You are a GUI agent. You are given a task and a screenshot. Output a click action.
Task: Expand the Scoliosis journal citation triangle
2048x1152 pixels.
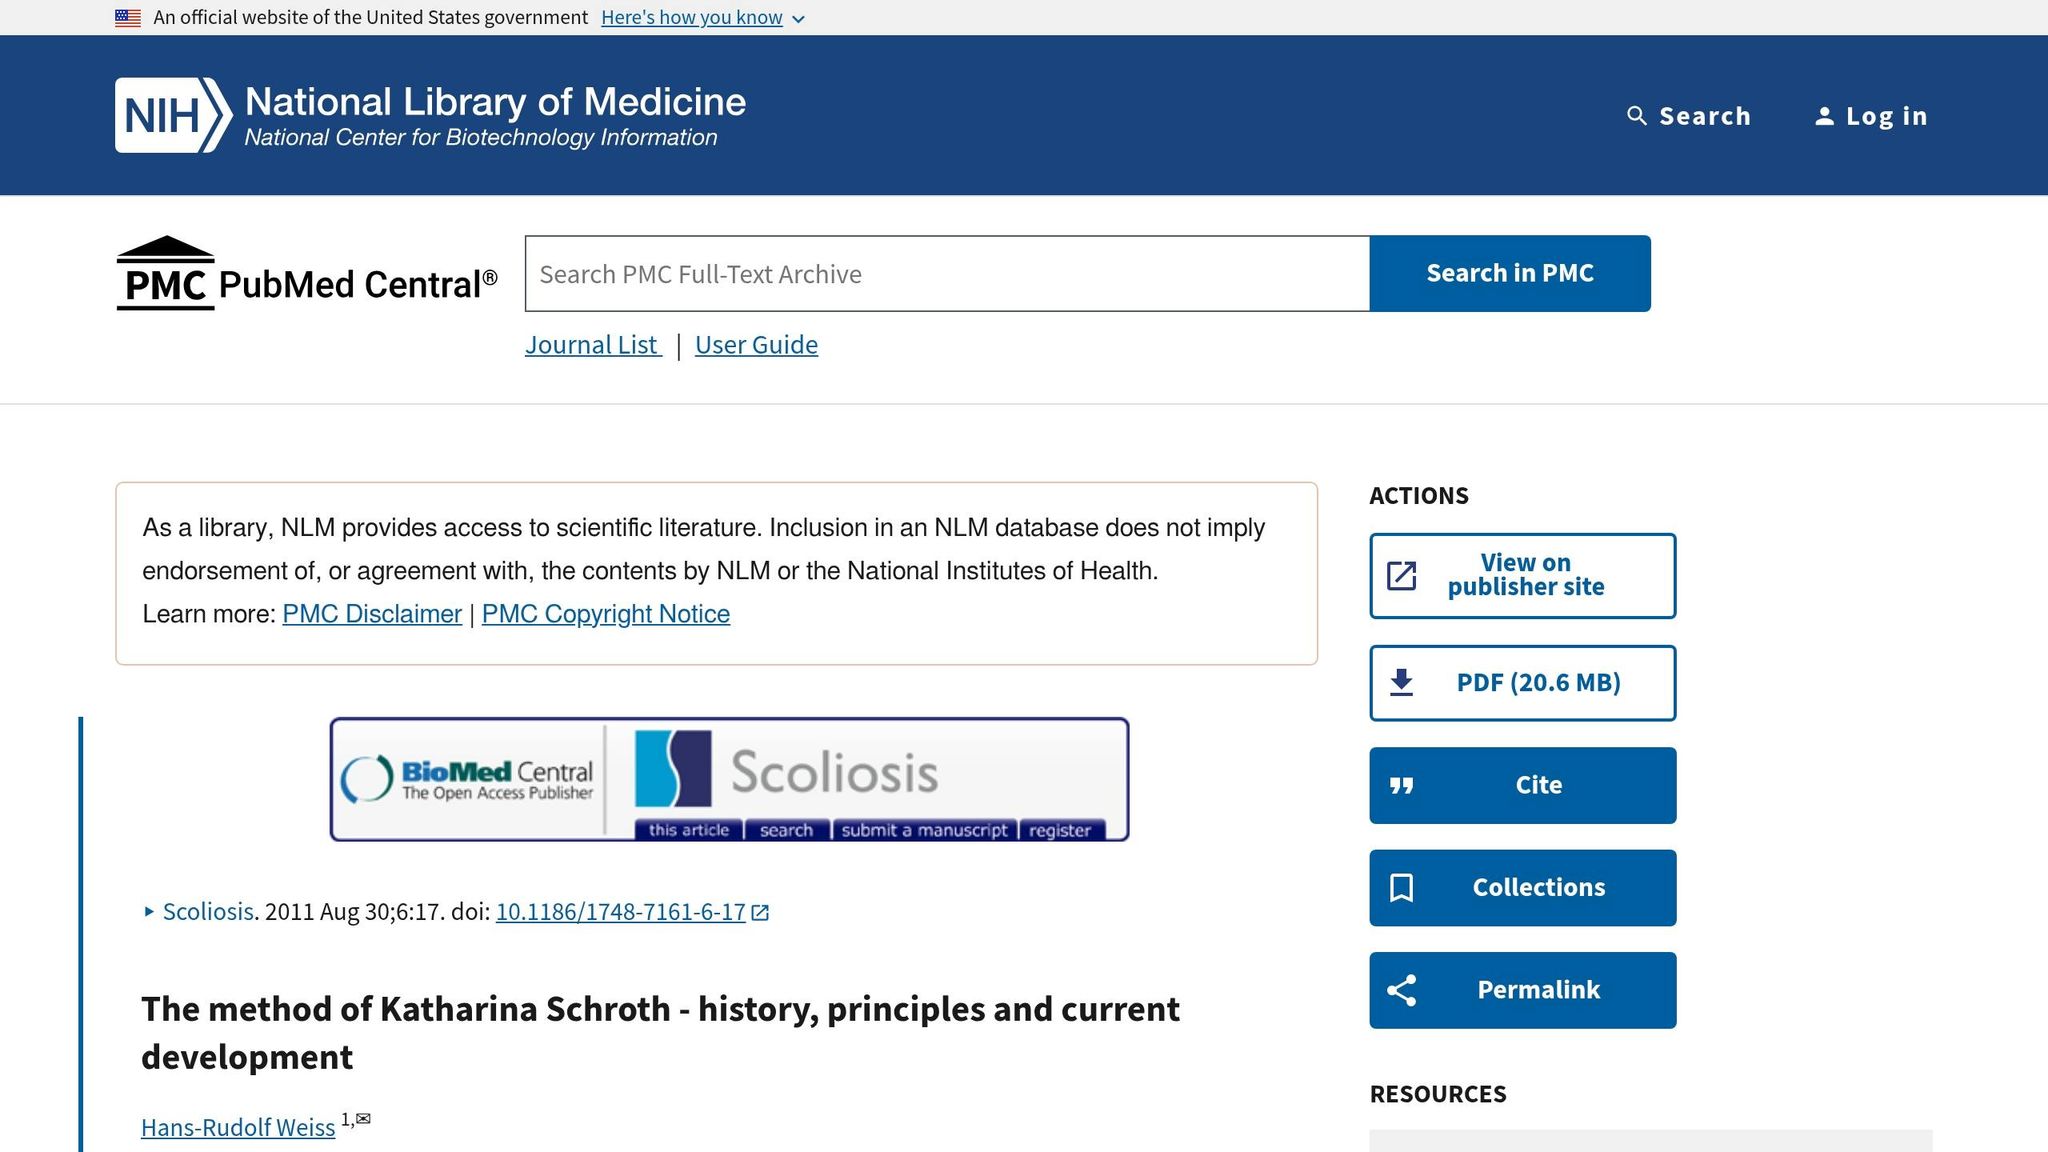point(149,911)
